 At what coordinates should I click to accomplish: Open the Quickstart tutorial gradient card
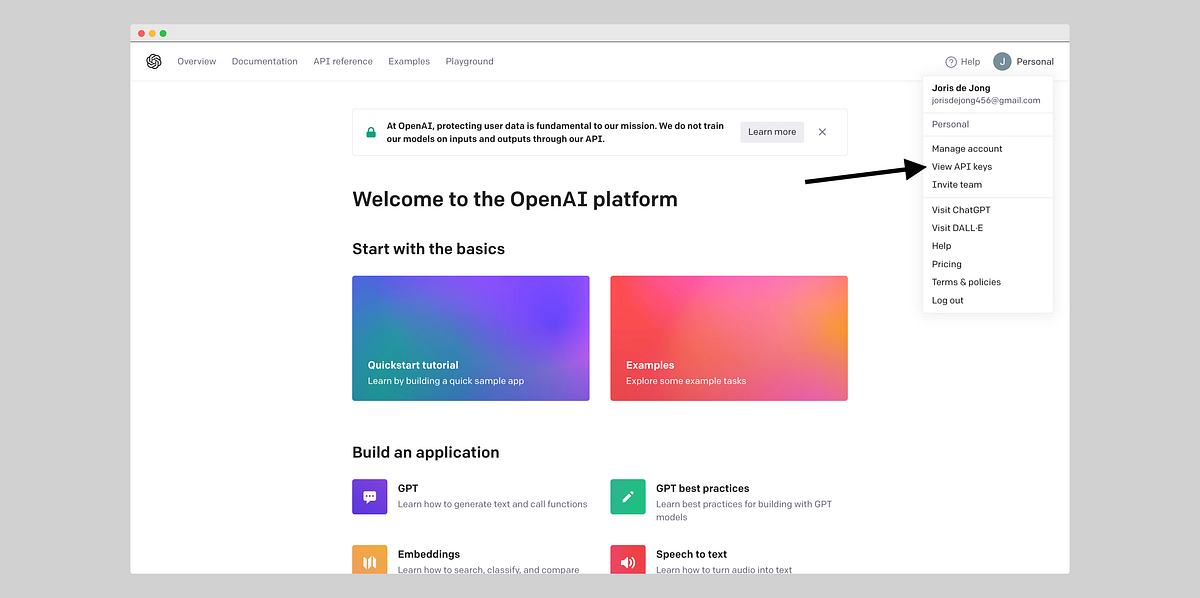click(470, 338)
